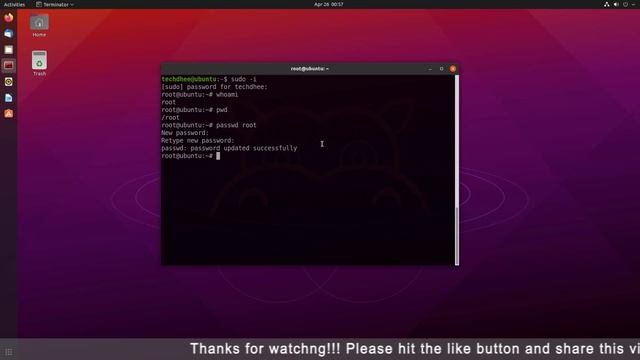Click the '/root' output line
Image resolution: width=640 pixels, height=360 pixels.
click(170, 118)
